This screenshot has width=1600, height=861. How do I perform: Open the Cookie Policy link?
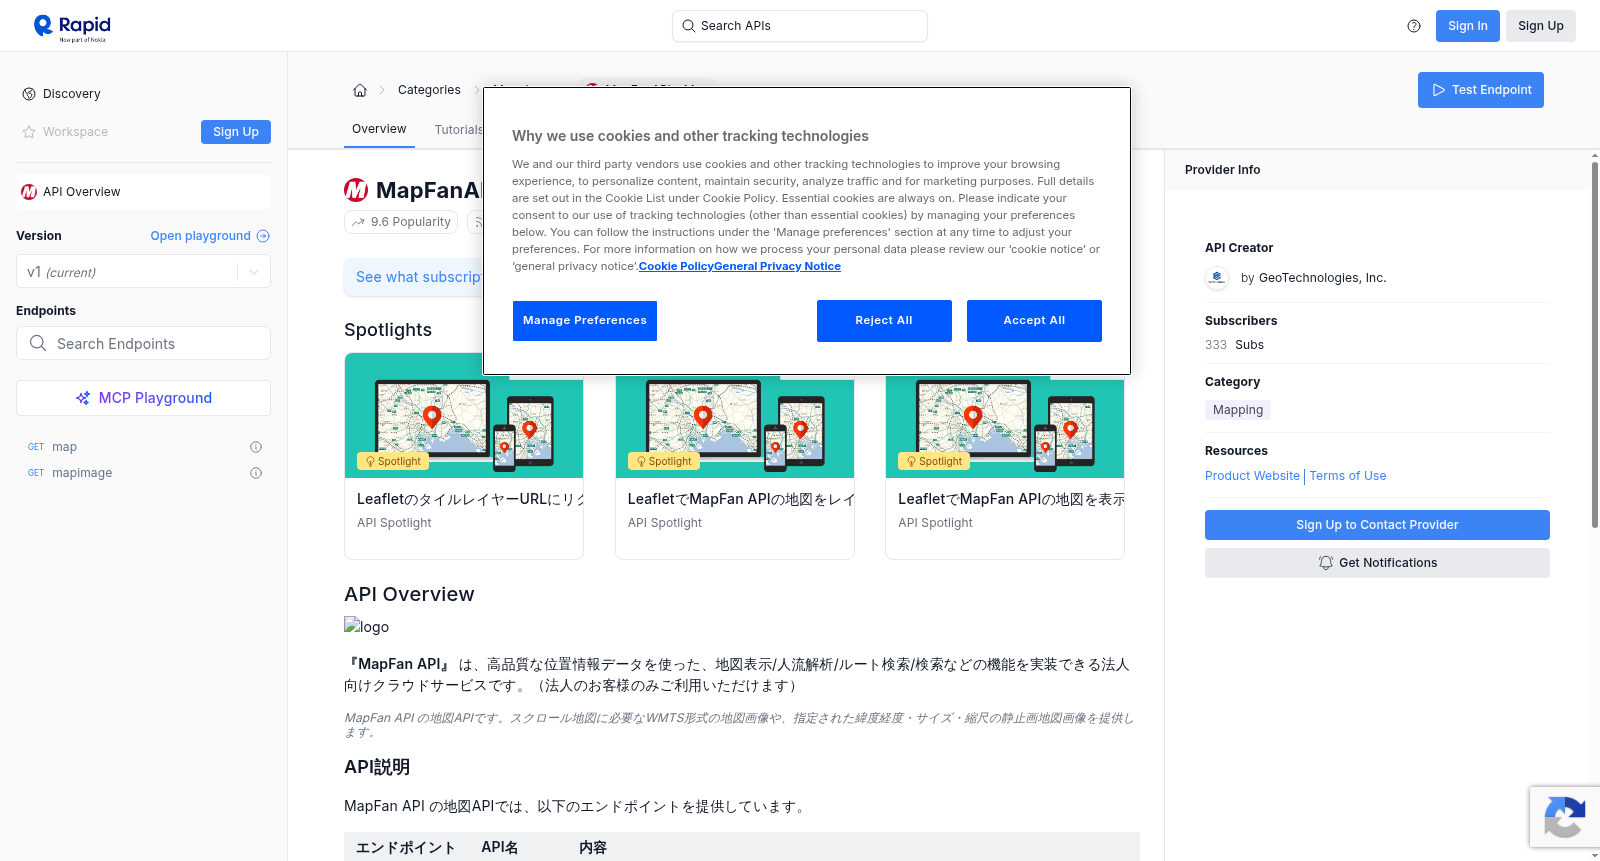click(x=676, y=266)
